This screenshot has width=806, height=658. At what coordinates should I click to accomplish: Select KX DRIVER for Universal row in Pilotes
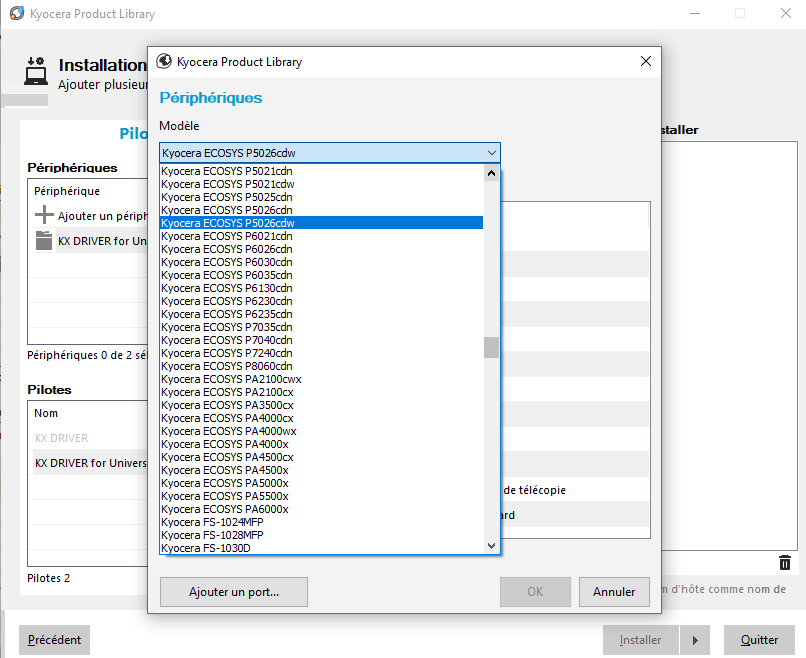coord(90,463)
